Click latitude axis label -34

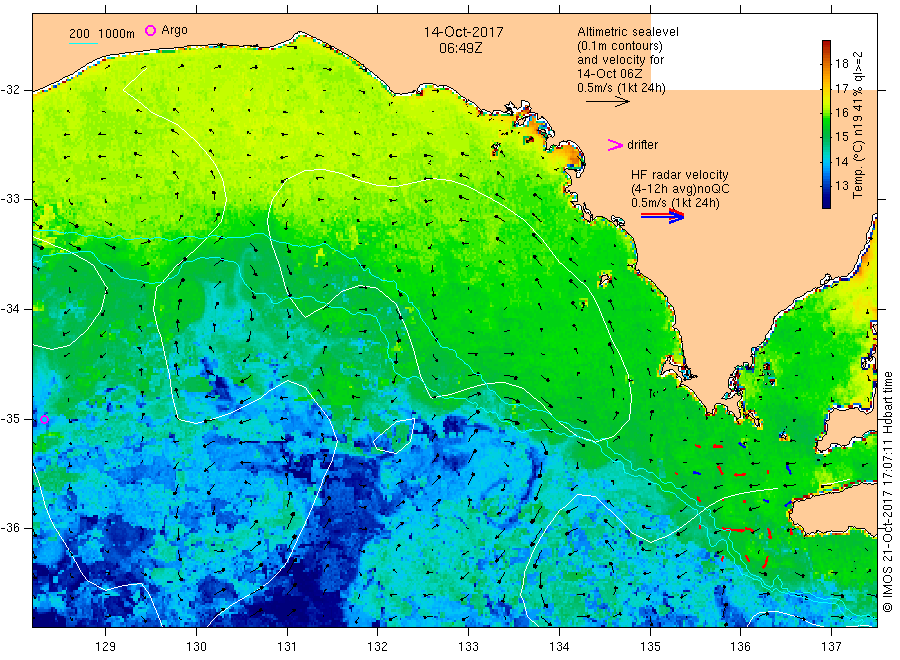[10, 309]
